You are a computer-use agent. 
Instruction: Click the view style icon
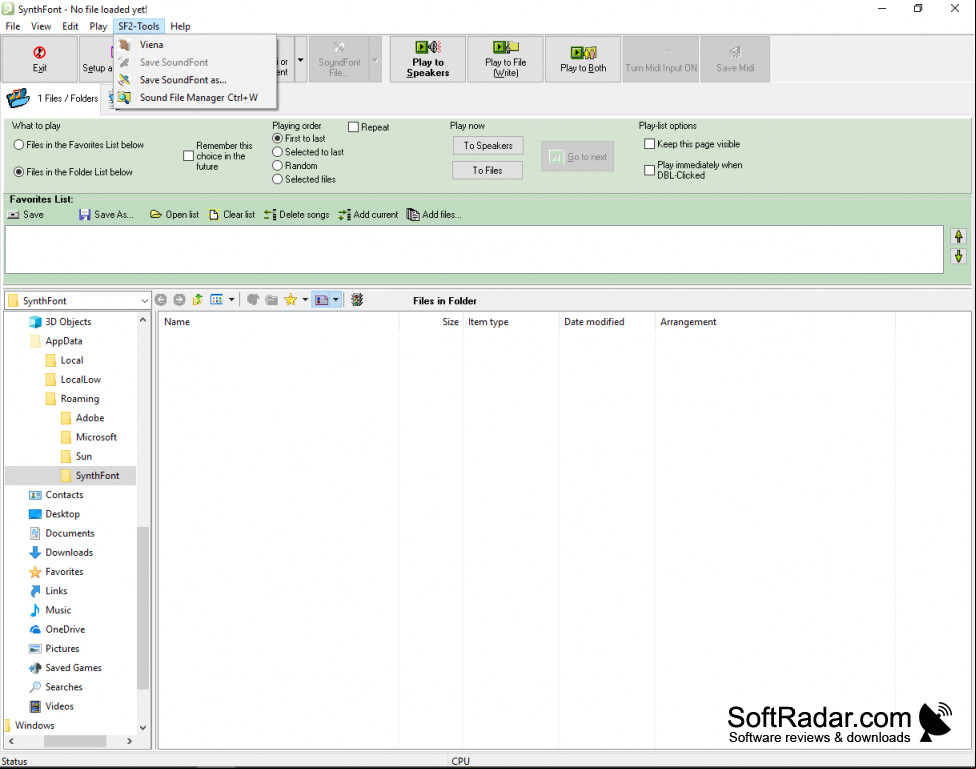217,300
